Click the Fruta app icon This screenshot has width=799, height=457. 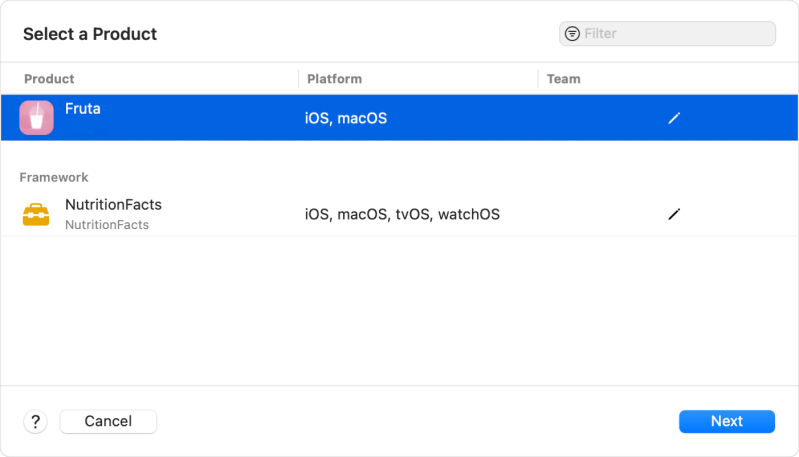(x=36, y=118)
